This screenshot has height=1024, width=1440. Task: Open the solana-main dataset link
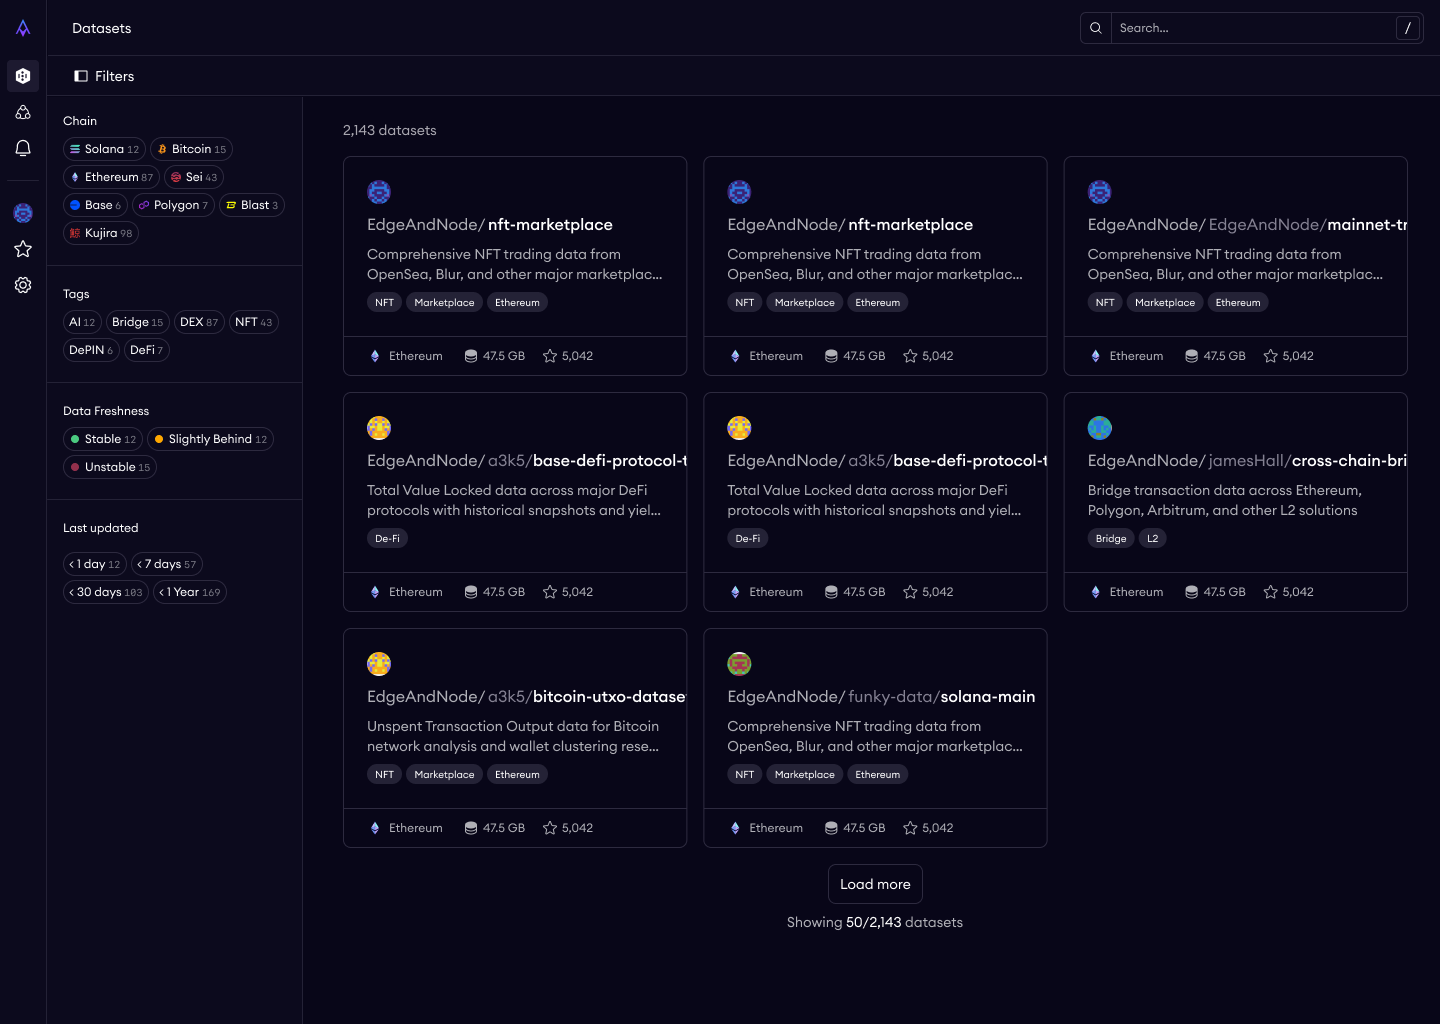click(x=987, y=696)
